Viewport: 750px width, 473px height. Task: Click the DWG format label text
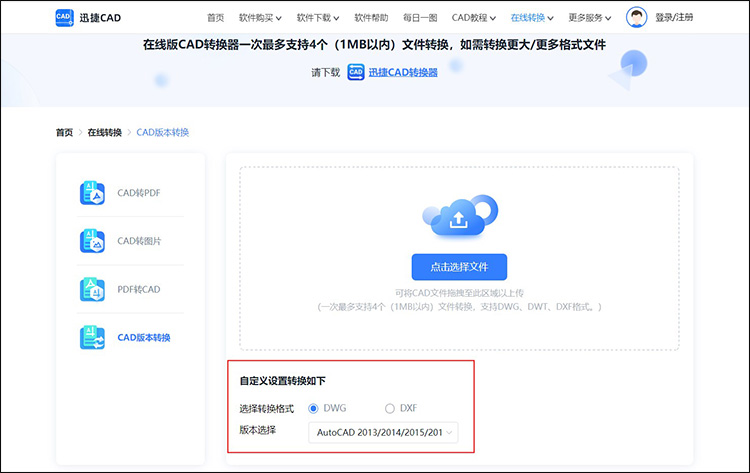click(x=335, y=408)
